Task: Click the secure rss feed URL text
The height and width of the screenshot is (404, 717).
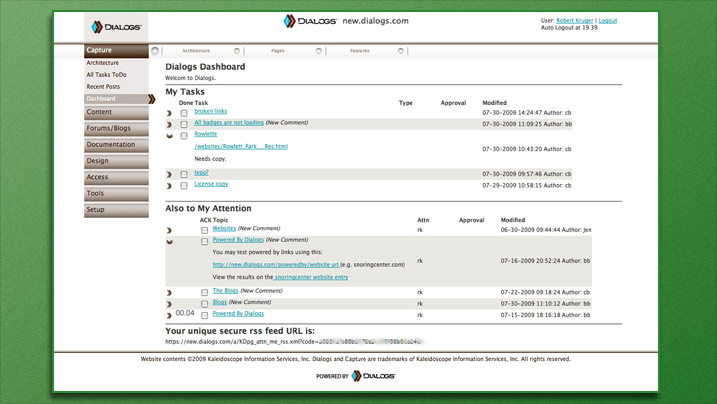Action: (x=294, y=341)
